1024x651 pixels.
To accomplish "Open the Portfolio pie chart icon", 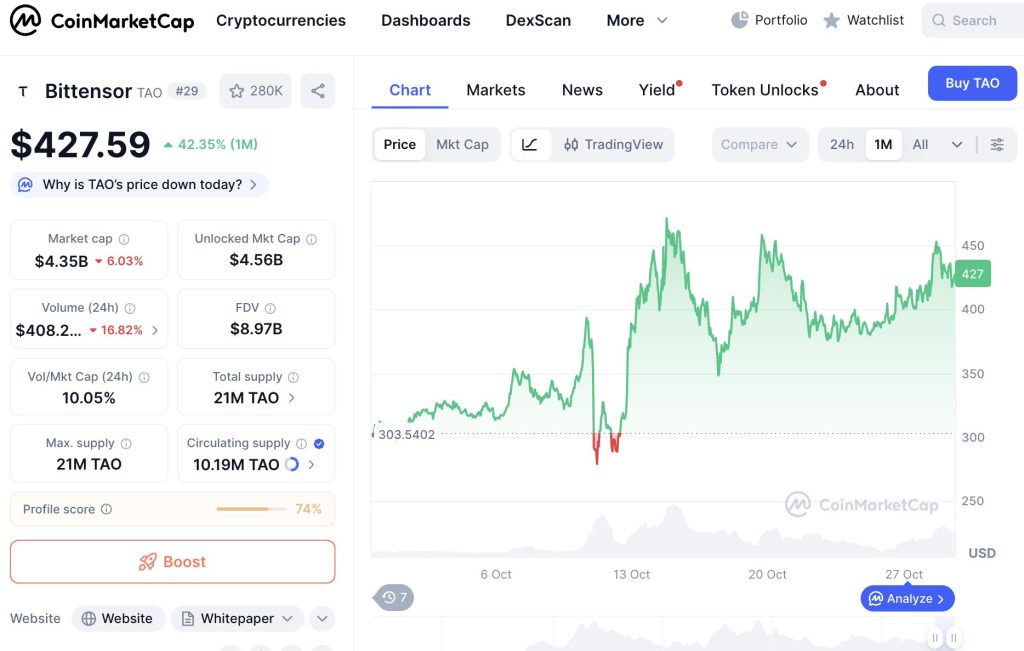I will [x=740, y=20].
